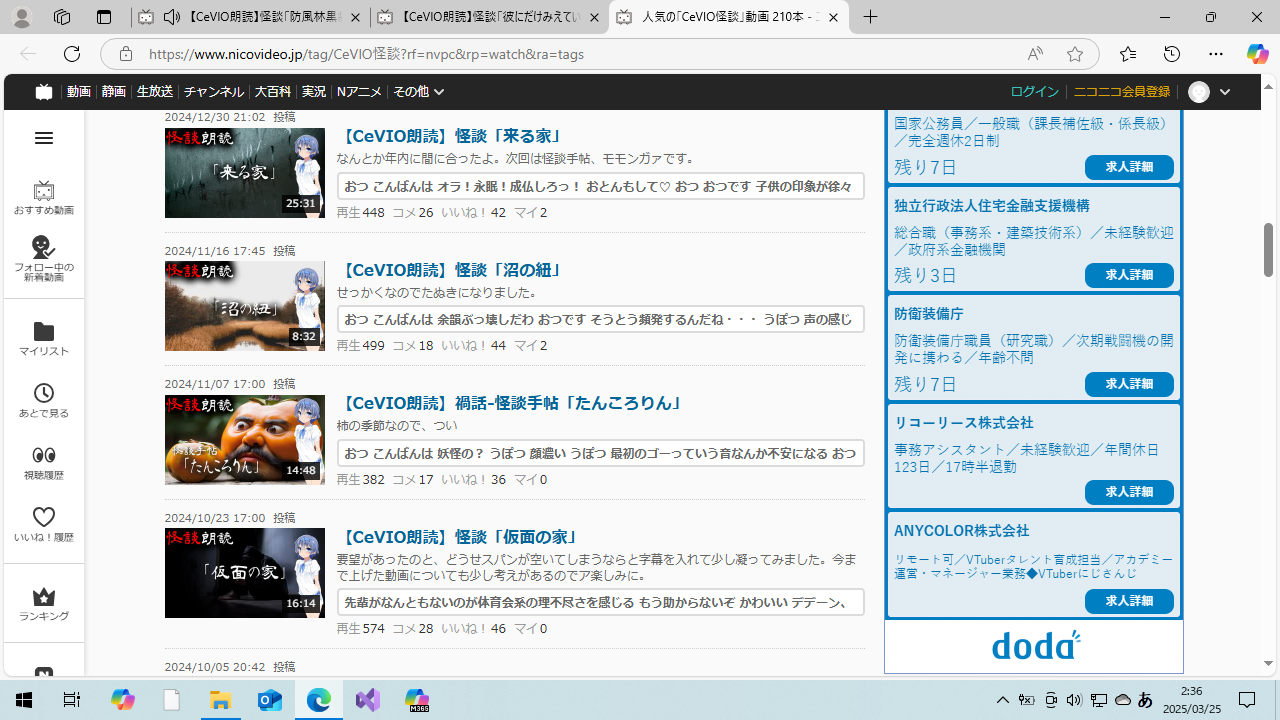Click ログイン link
The height and width of the screenshot is (720, 1280).
[x=1034, y=92]
